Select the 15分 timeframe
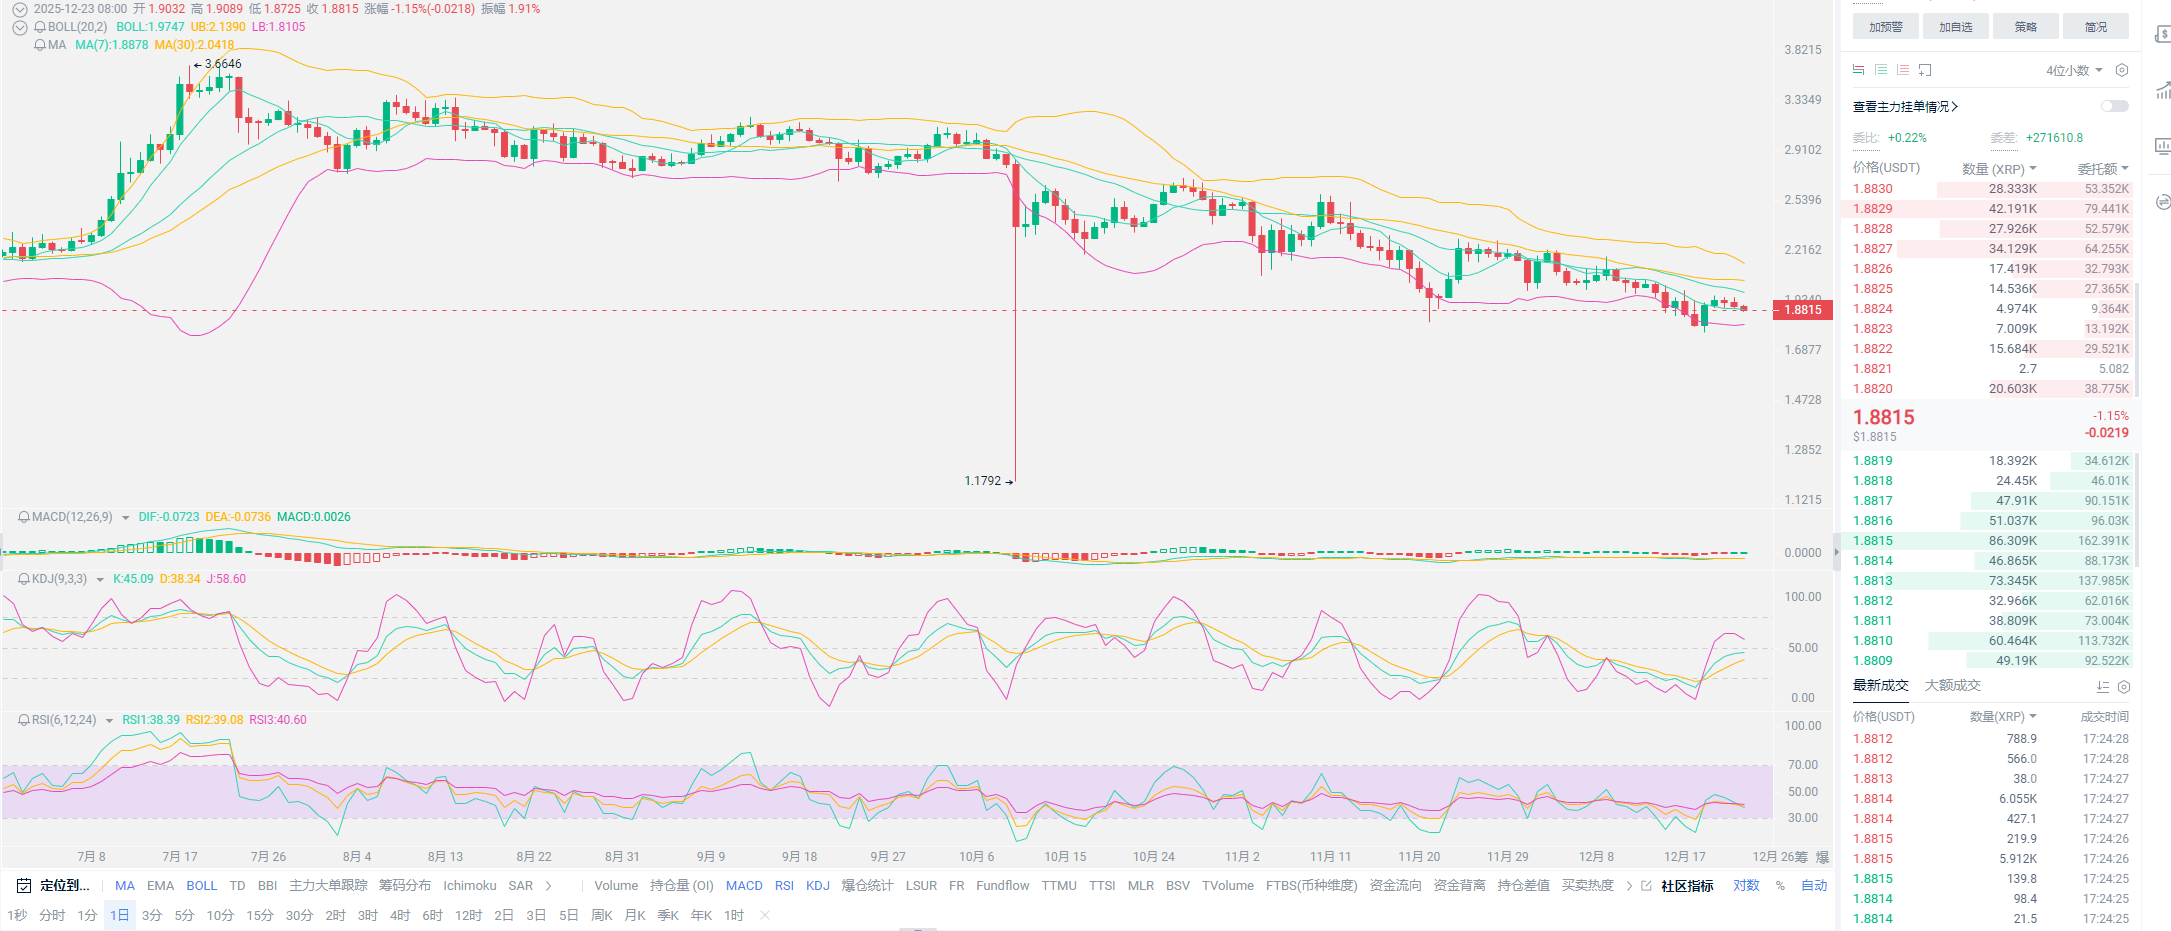The image size is (2171, 931). [x=259, y=916]
